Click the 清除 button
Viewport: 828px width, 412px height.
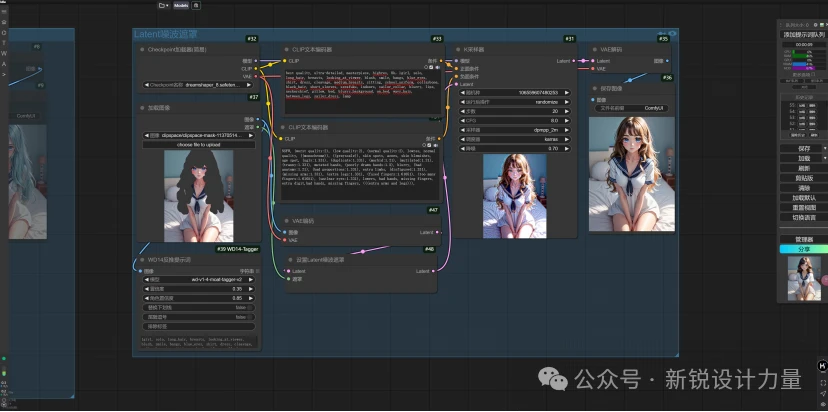pos(804,188)
